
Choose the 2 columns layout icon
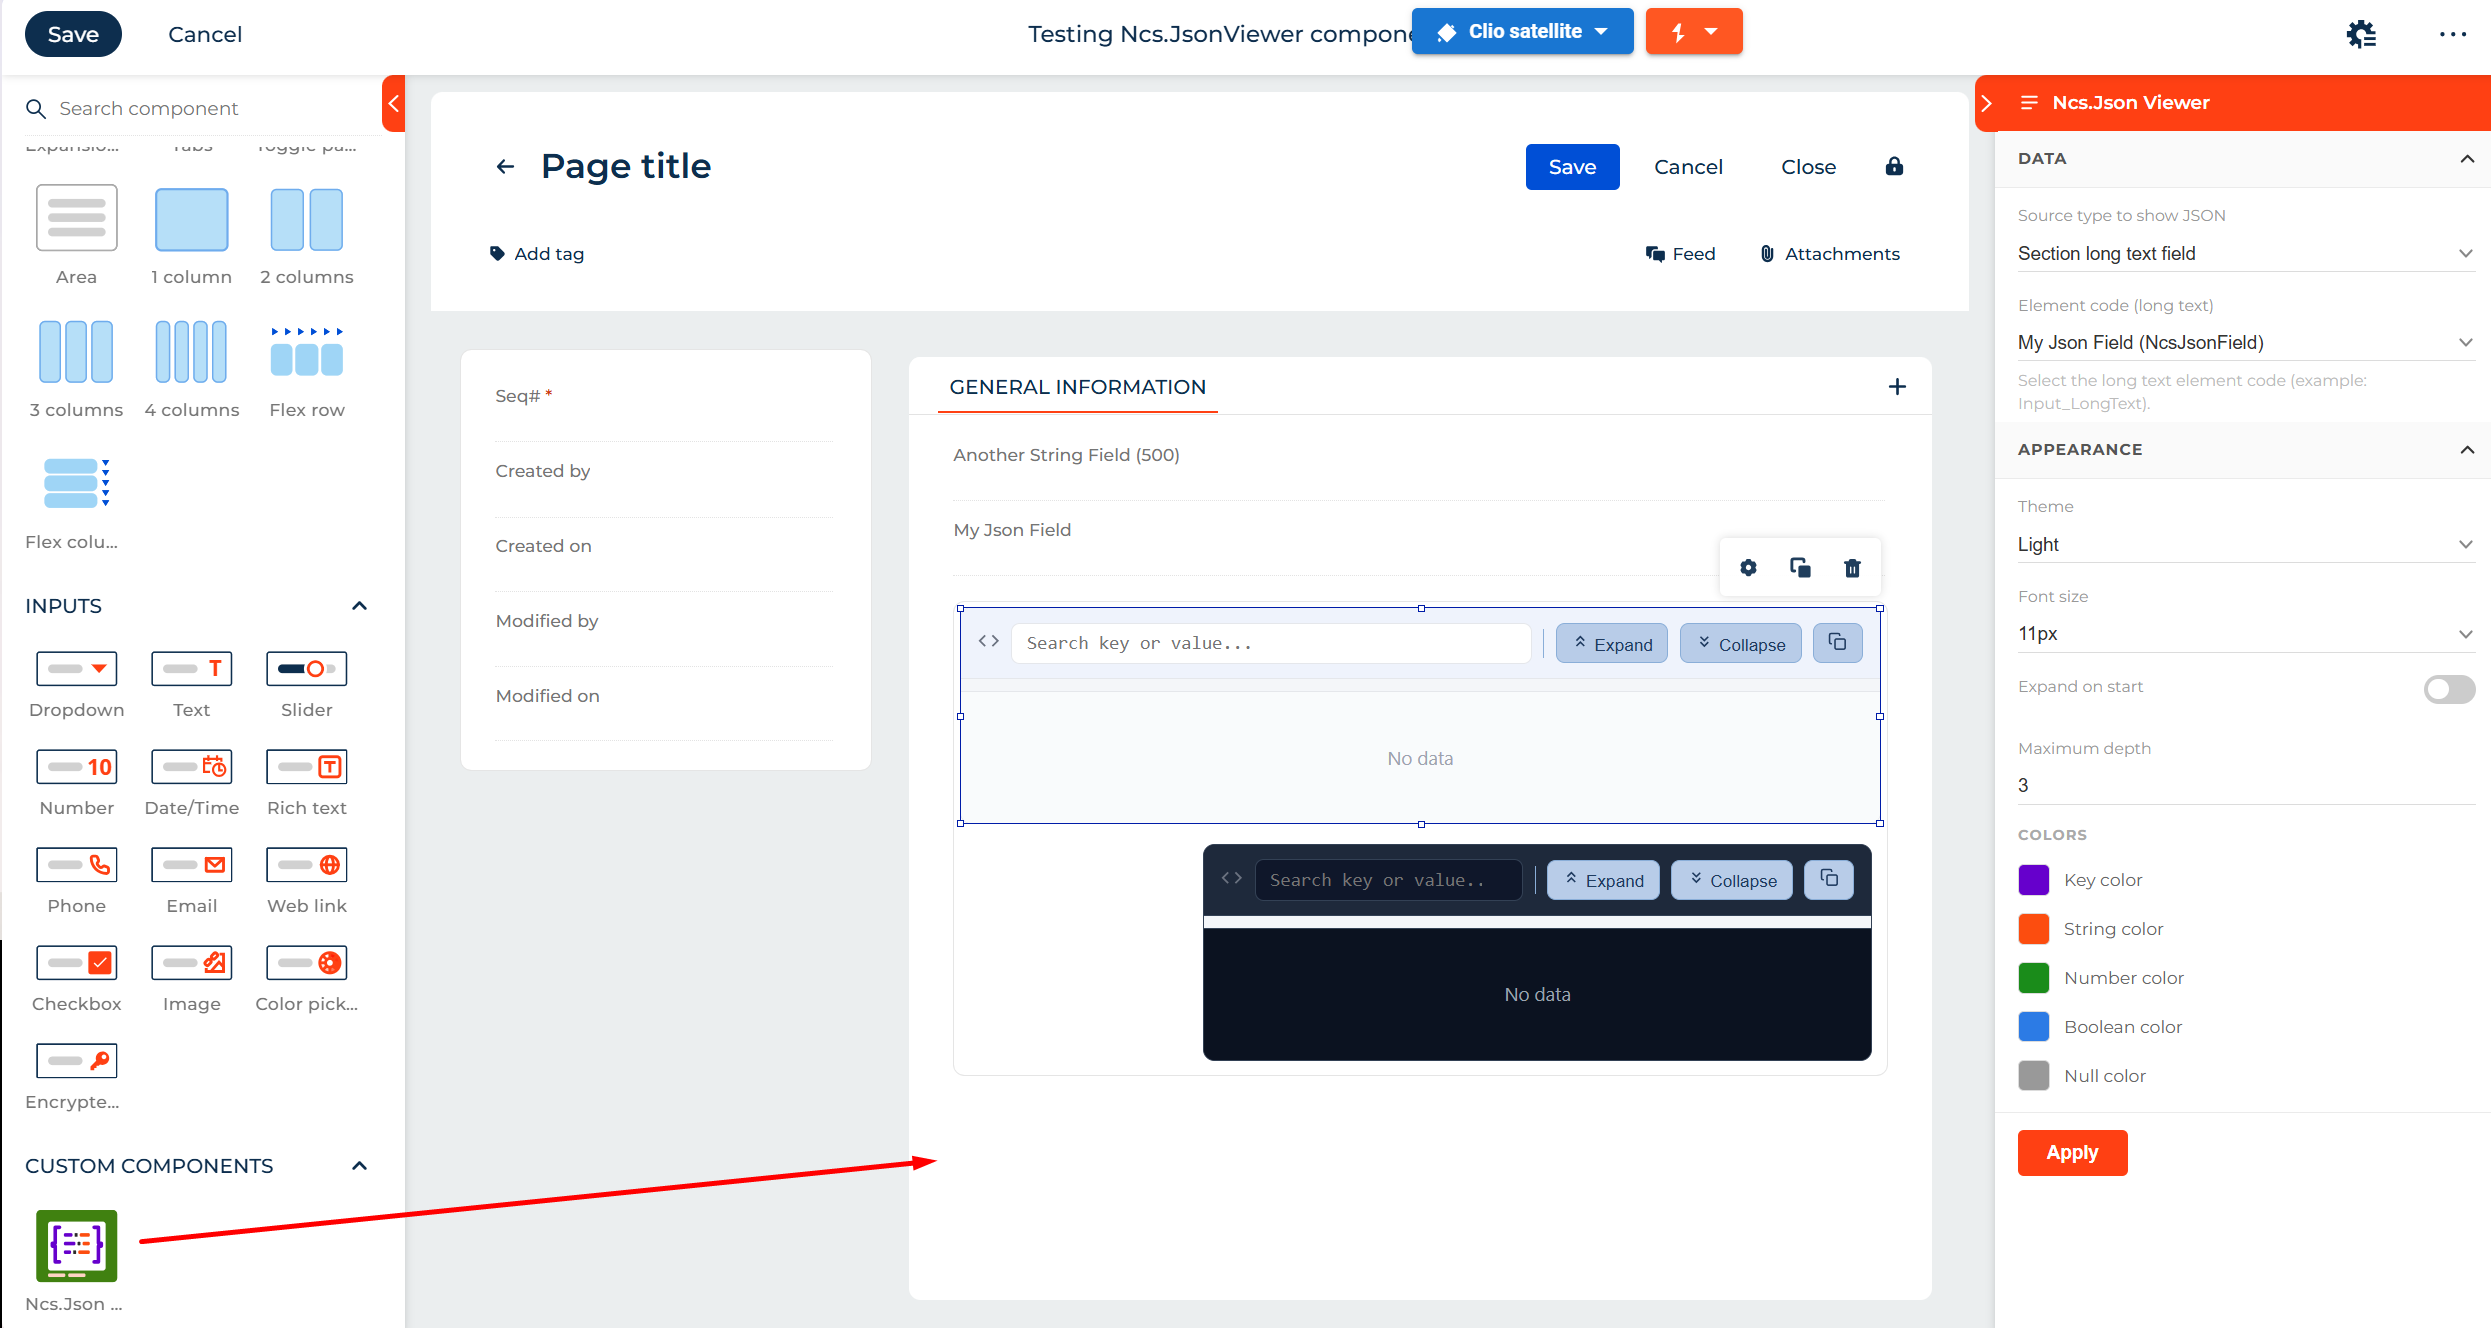click(x=306, y=218)
